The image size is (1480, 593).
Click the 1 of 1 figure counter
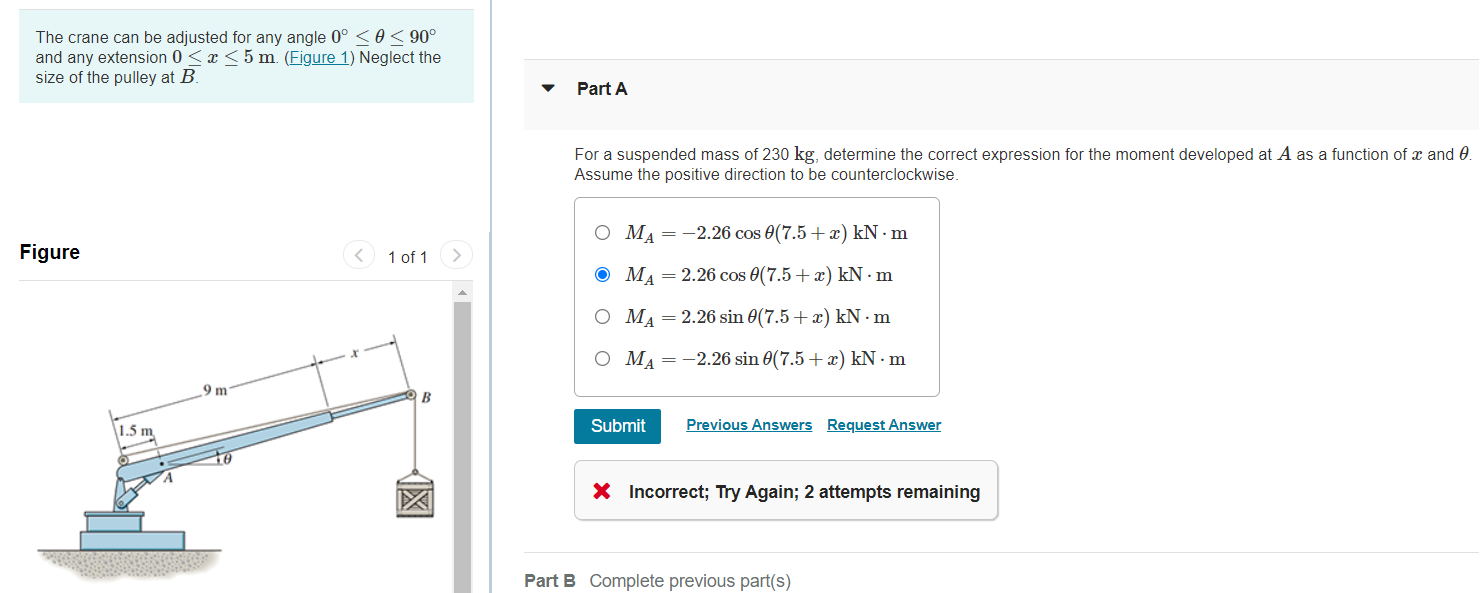click(x=407, y=257)
